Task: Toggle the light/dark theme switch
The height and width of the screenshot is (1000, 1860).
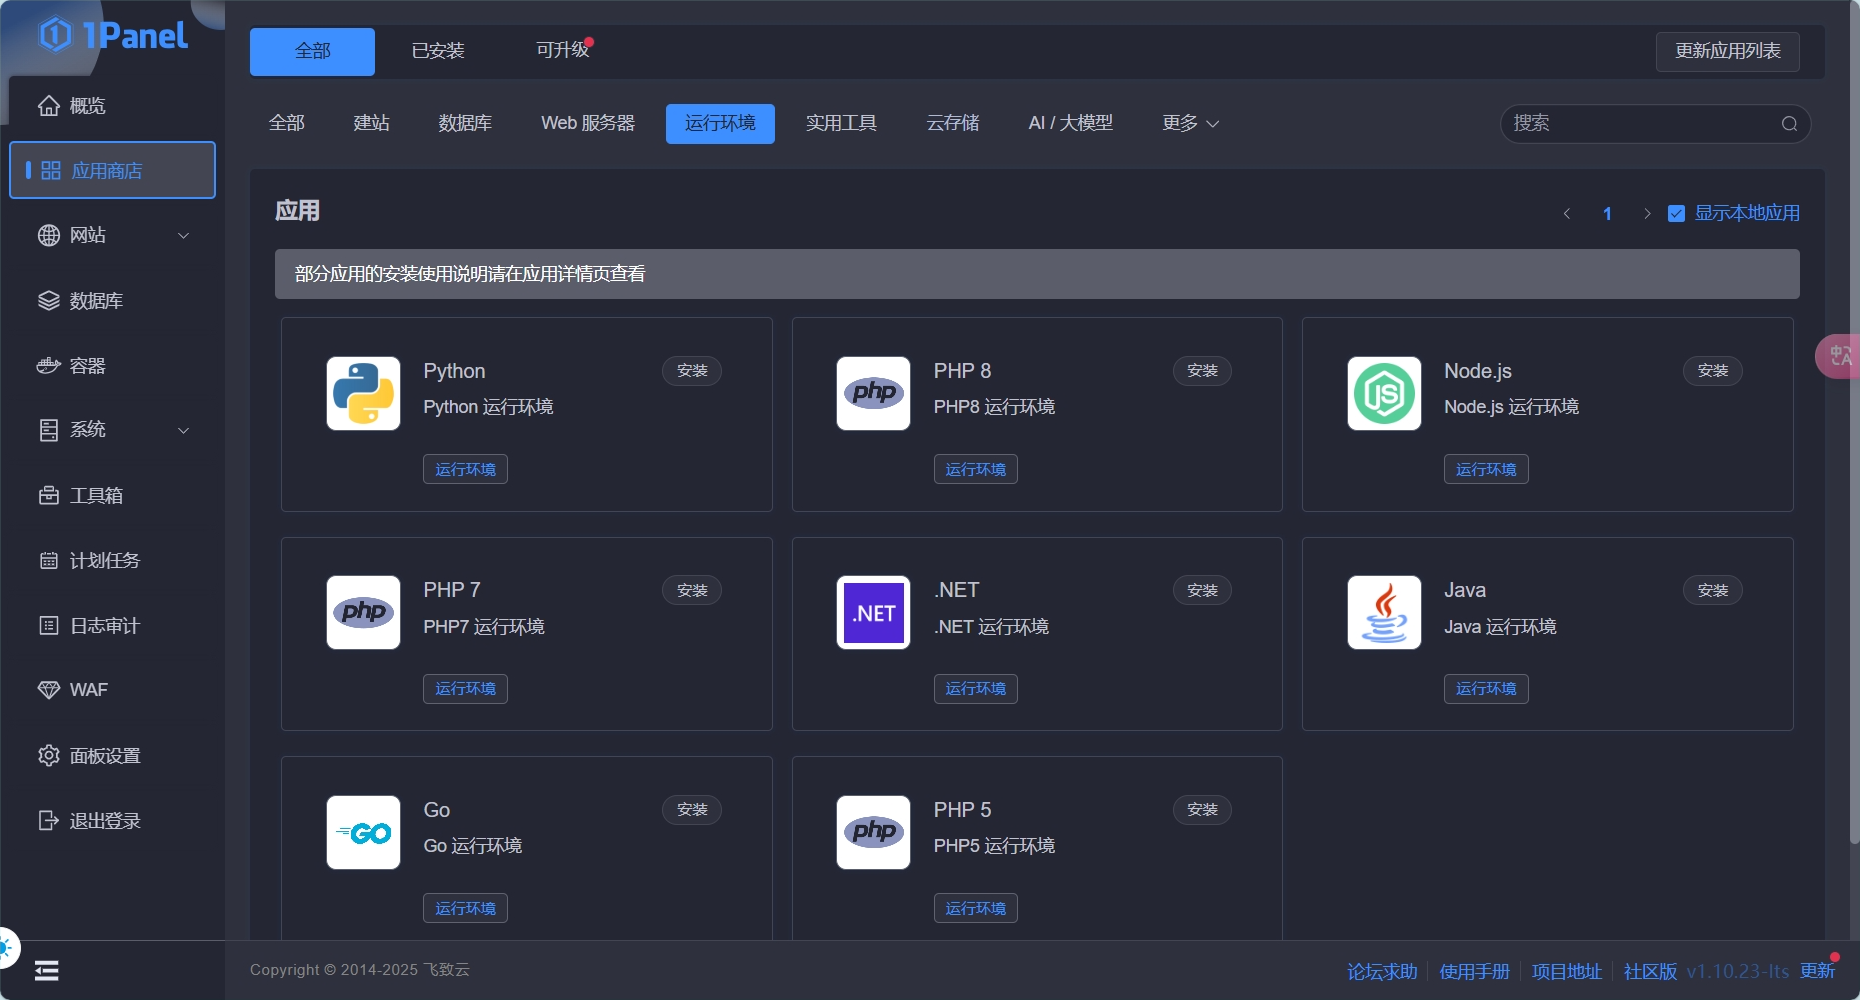Action: pos(6,947)
